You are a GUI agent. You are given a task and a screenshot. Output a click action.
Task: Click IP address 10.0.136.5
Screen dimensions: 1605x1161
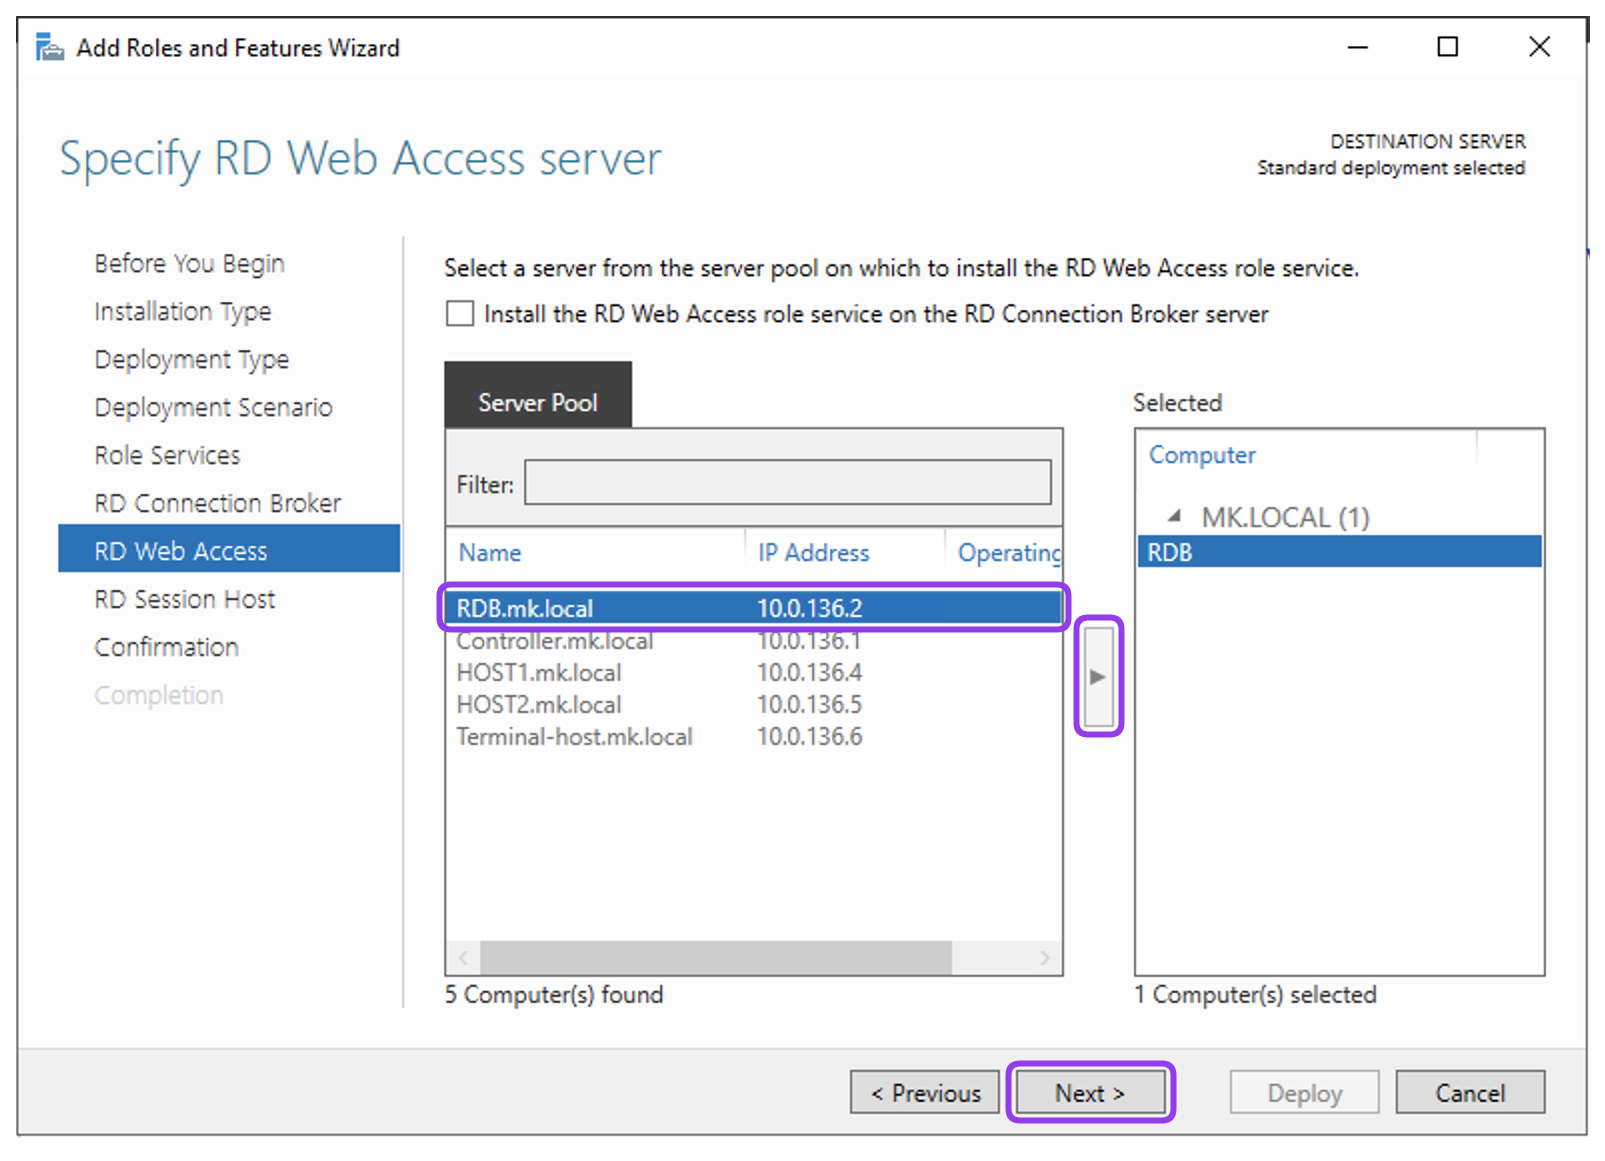point(809,704)
